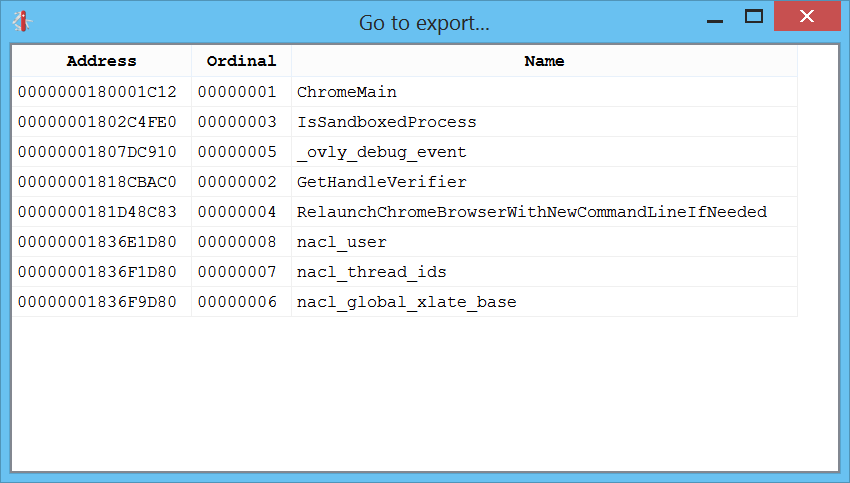The image size is (850, 483).
Task: Close the Go to export dialog
Action: 807,16
